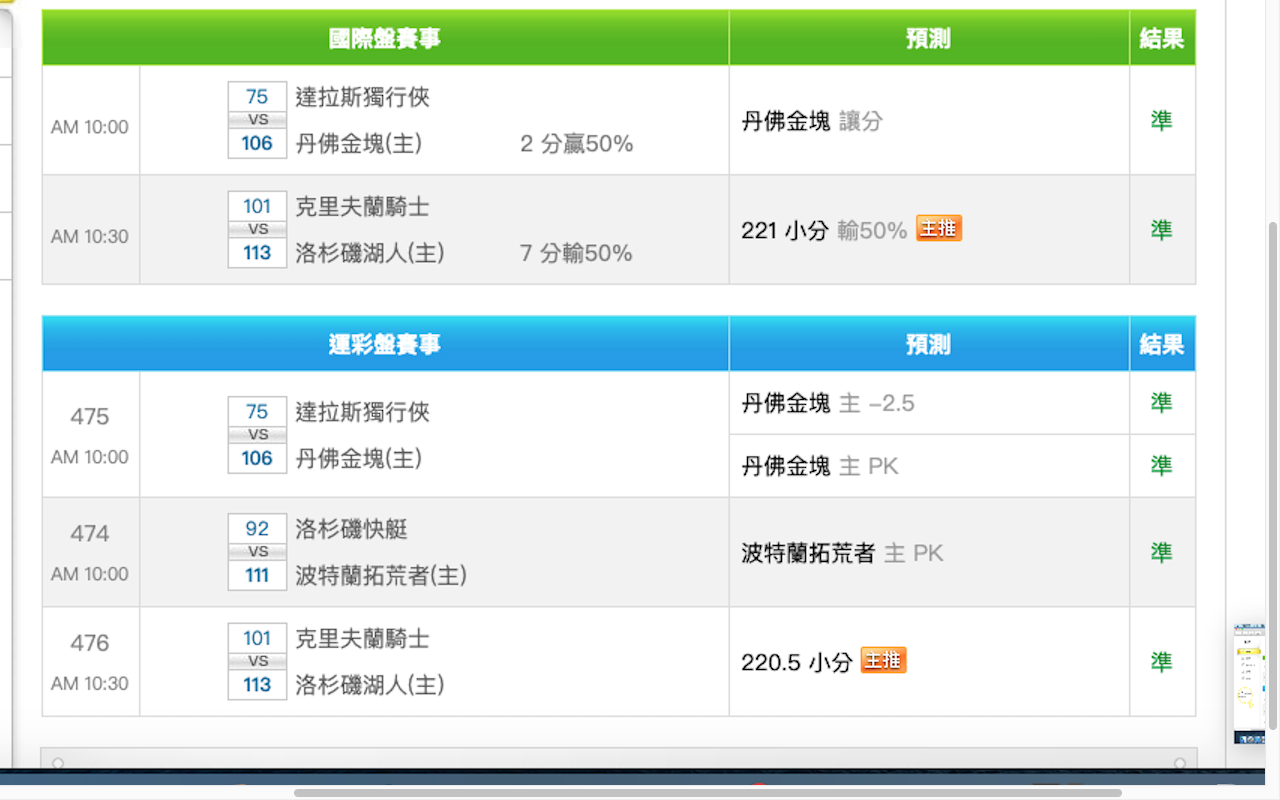
Task: Click score 92 for 洛杉磯快艇
Action: [257, 528]
